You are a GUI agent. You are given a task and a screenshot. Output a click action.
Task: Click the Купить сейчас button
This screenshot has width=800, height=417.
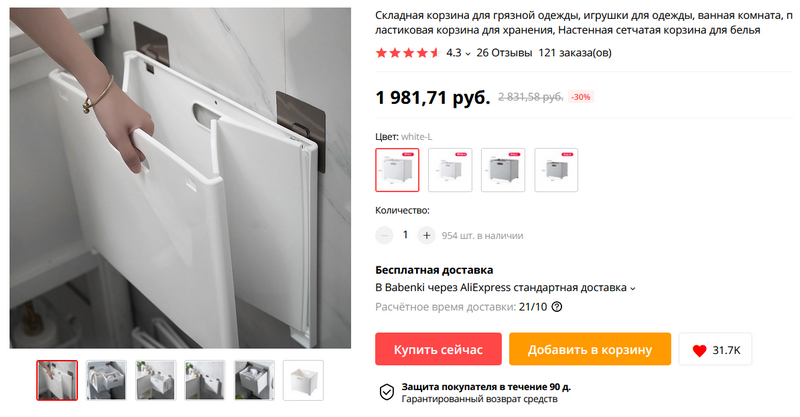coord(438,349)
